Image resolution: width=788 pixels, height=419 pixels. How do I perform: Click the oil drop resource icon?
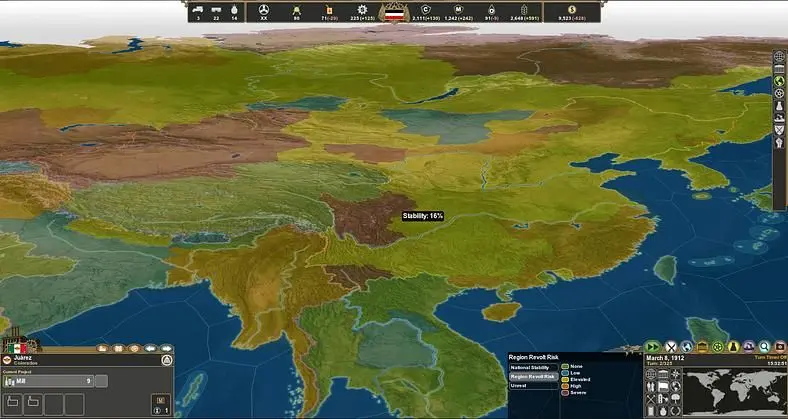[x=490, y=9]
